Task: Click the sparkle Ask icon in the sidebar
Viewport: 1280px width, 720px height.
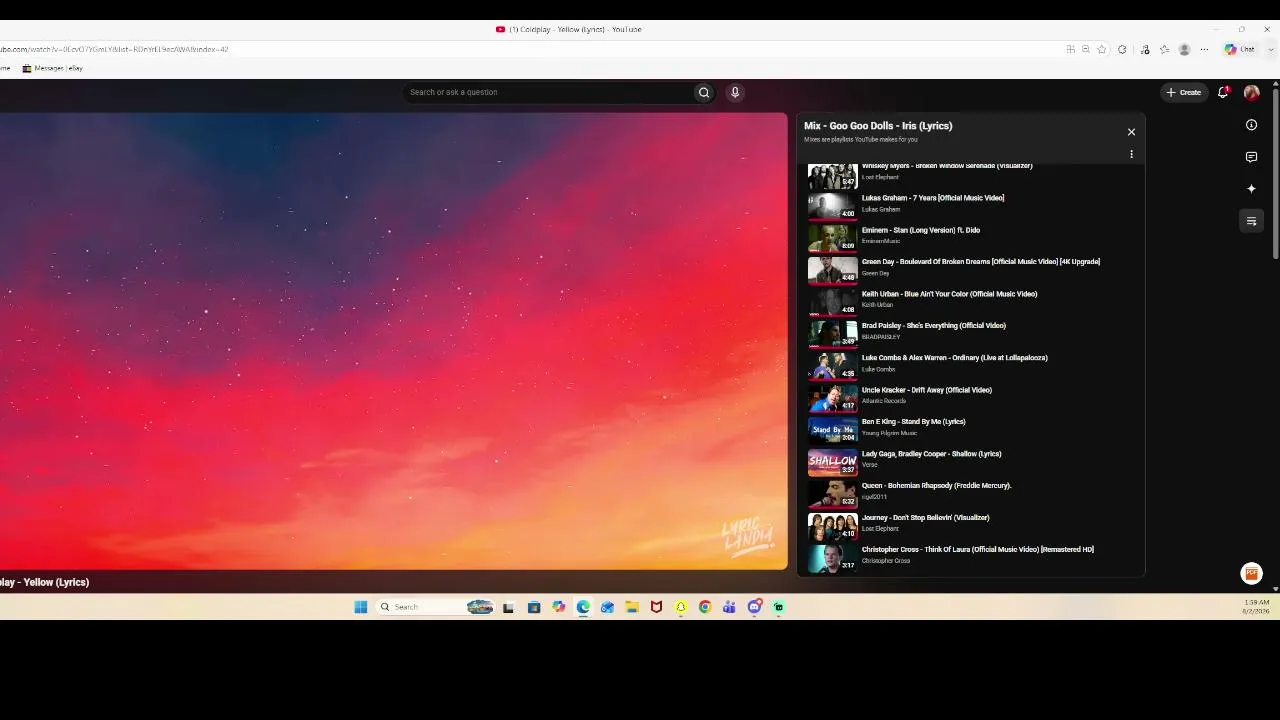Action: [1251, 189]
